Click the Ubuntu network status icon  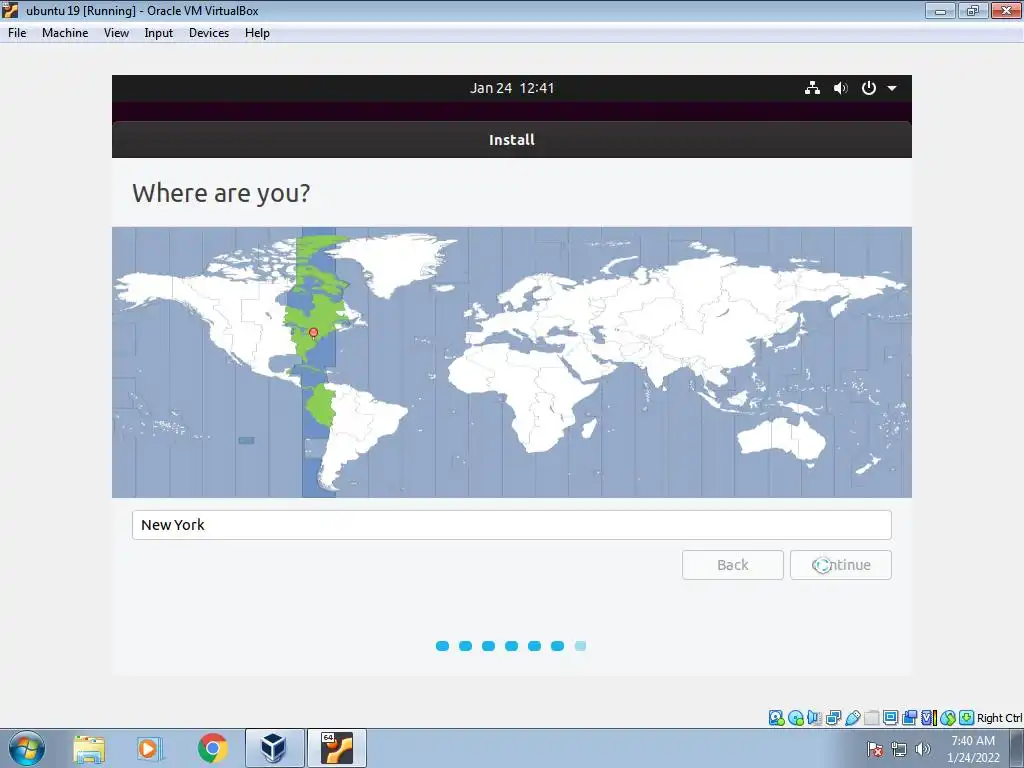[x=812, y=88]
